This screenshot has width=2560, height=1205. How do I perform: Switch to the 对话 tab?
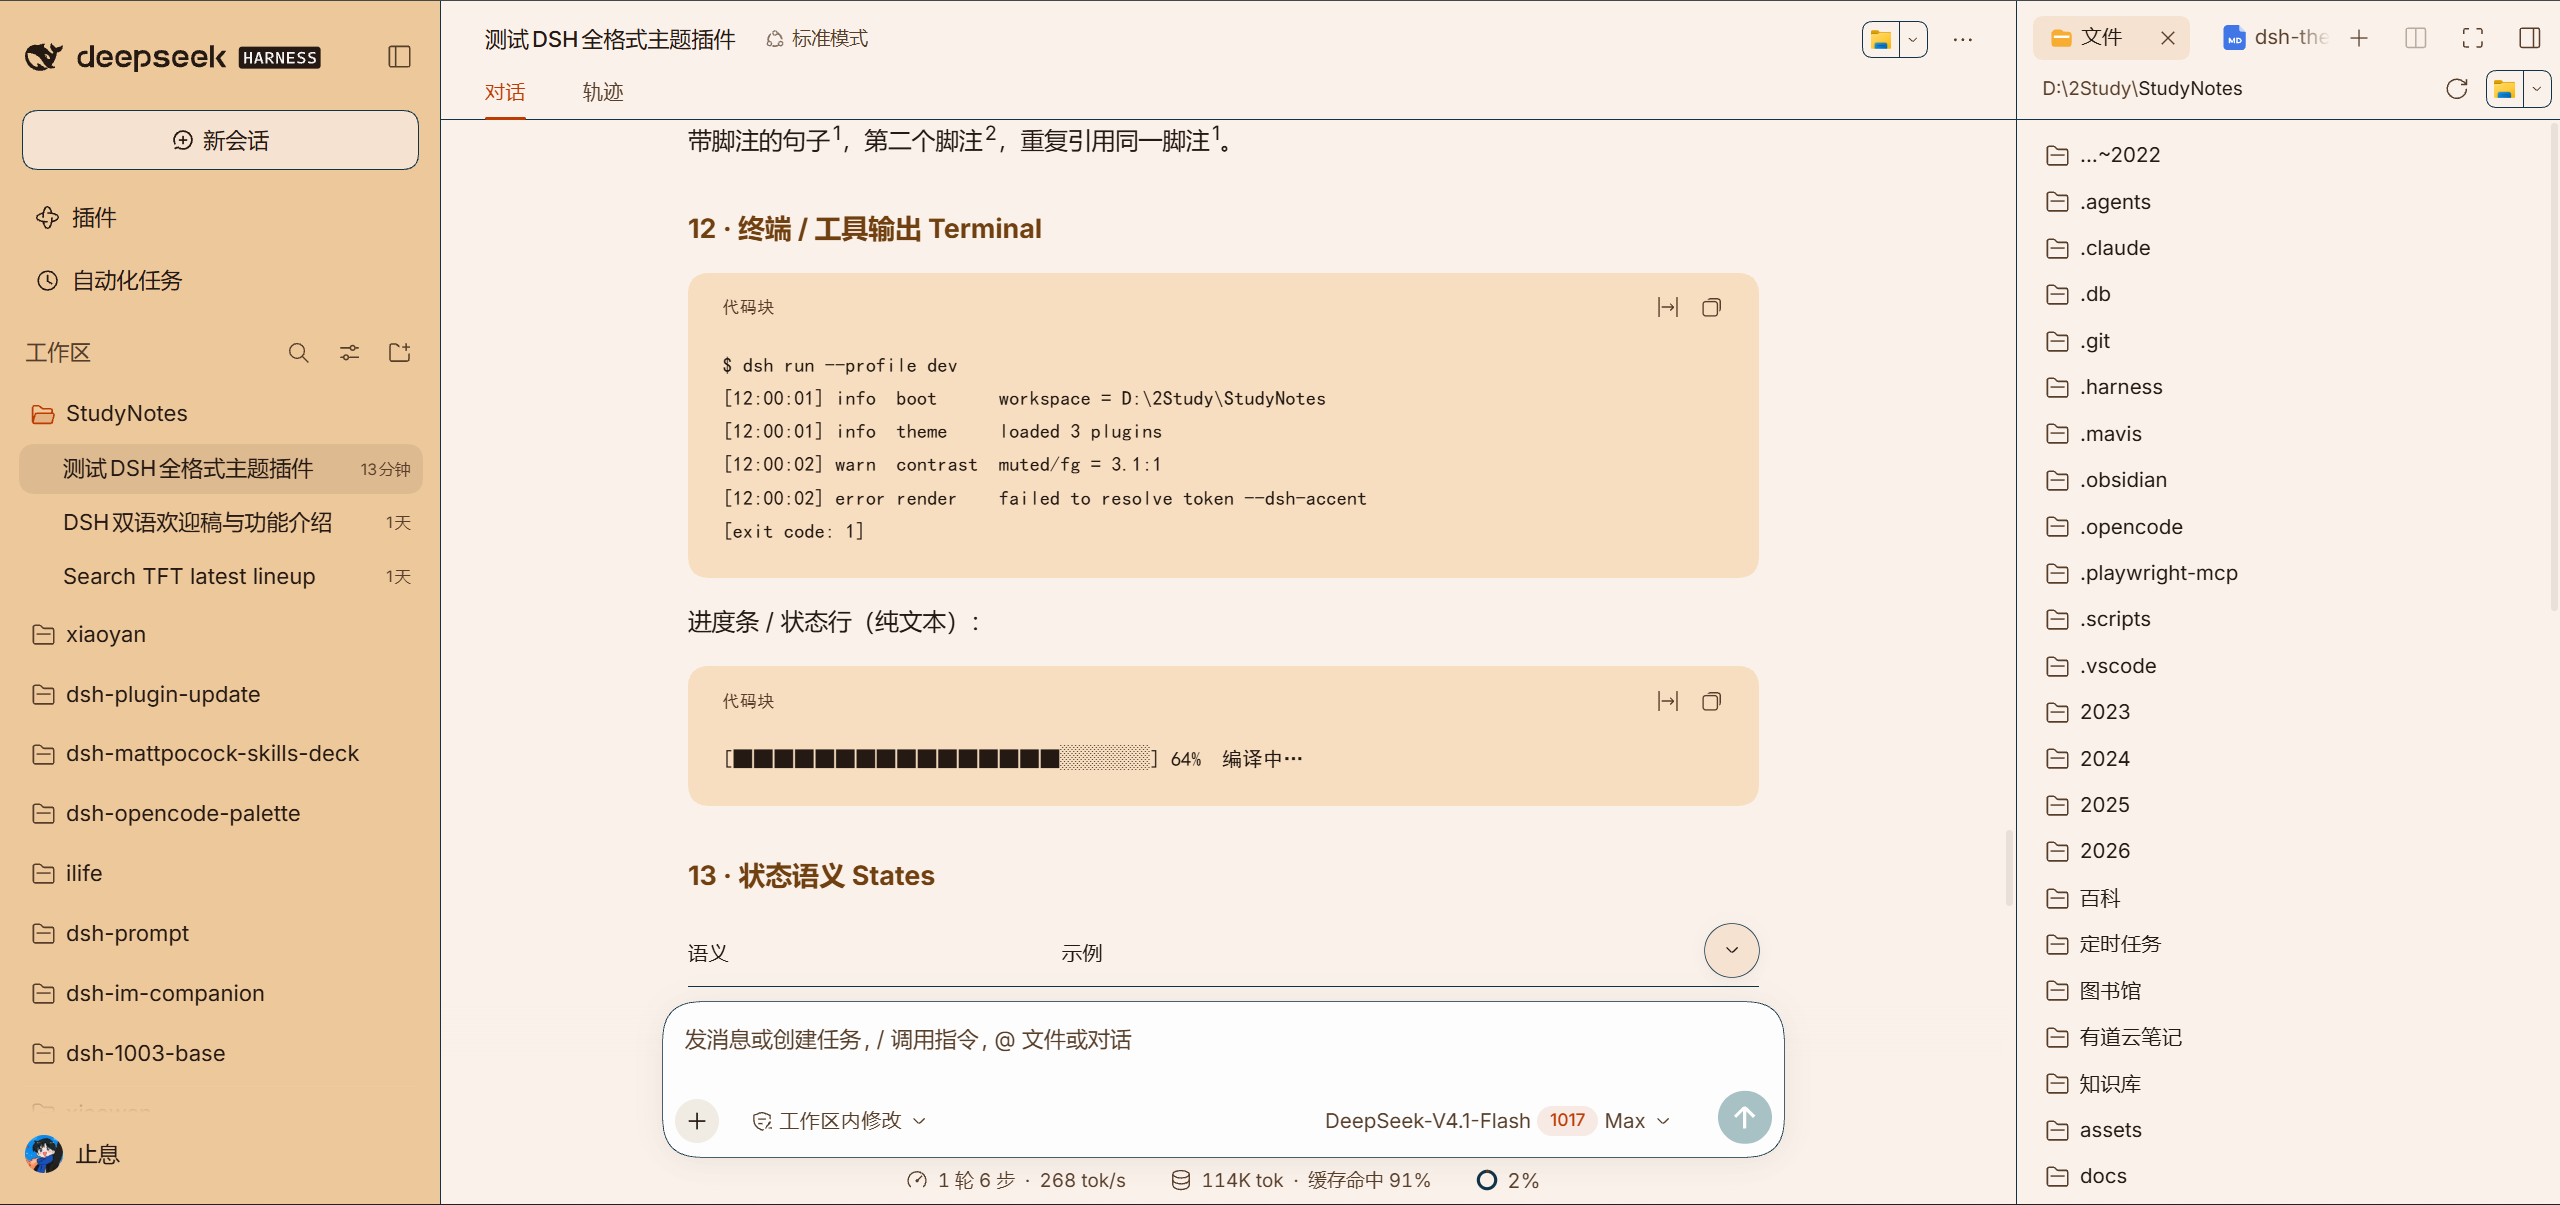pyautogui.click(x=505, y=93)
